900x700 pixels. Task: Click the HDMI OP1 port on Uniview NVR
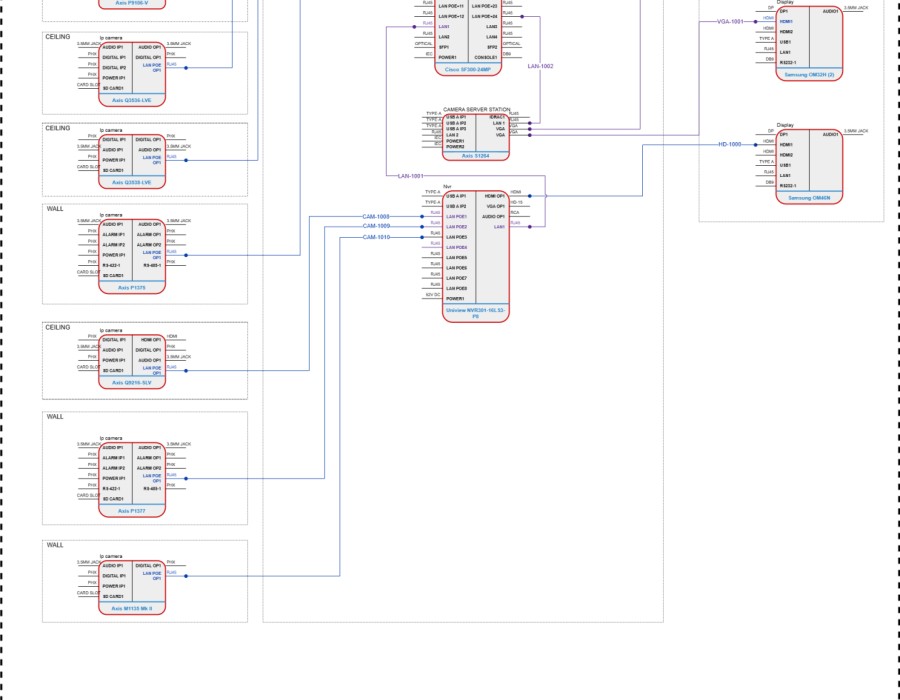pos(493,196)
